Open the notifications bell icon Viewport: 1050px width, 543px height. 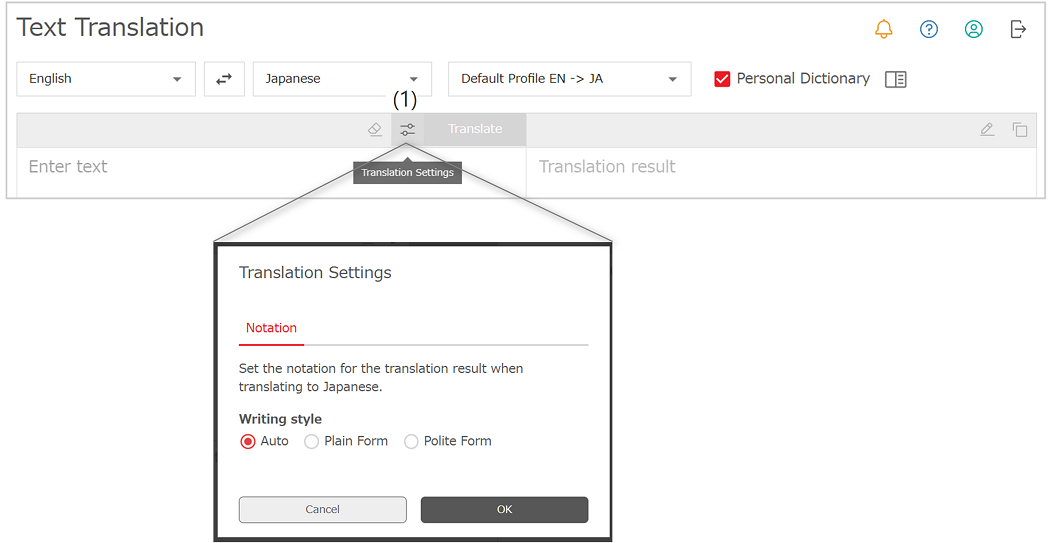pos(884,29)
